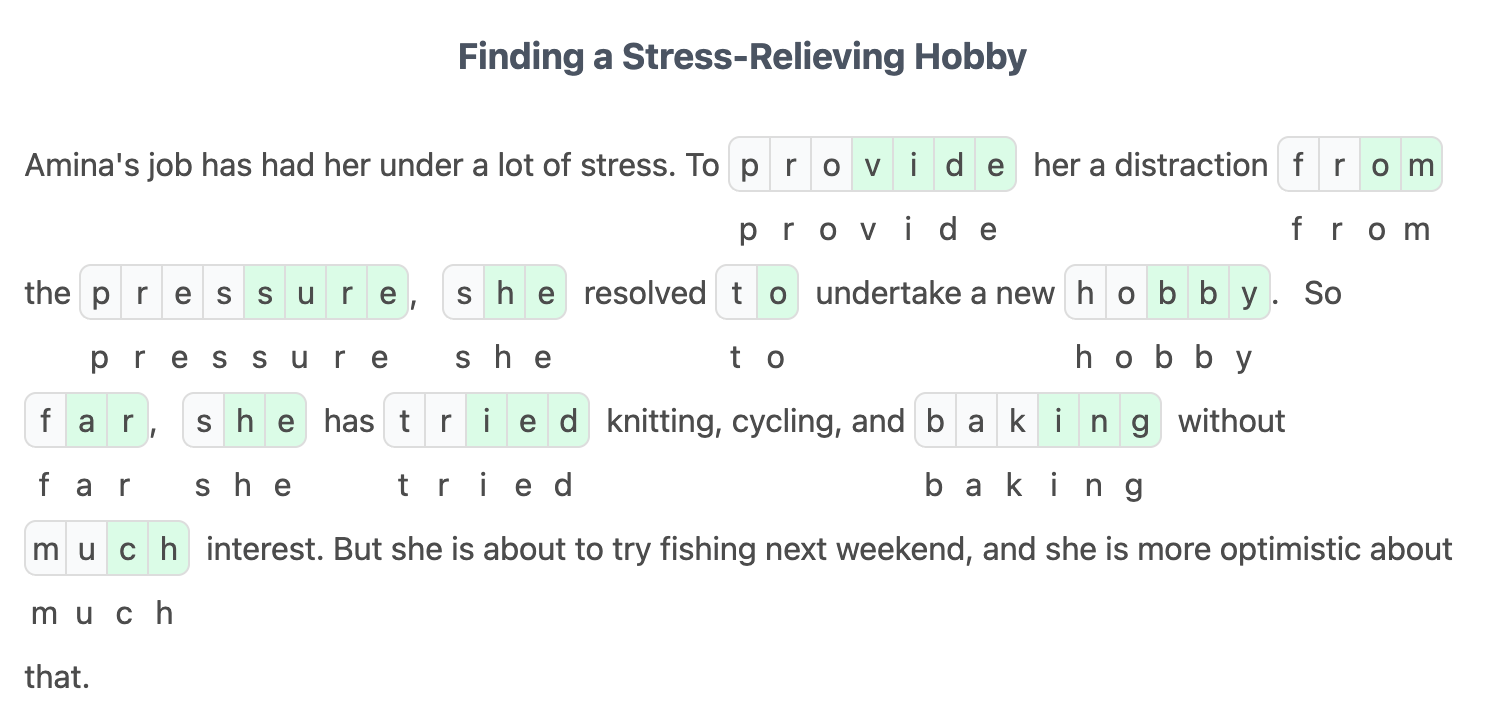Click the 'f' box in "far"

46,421
